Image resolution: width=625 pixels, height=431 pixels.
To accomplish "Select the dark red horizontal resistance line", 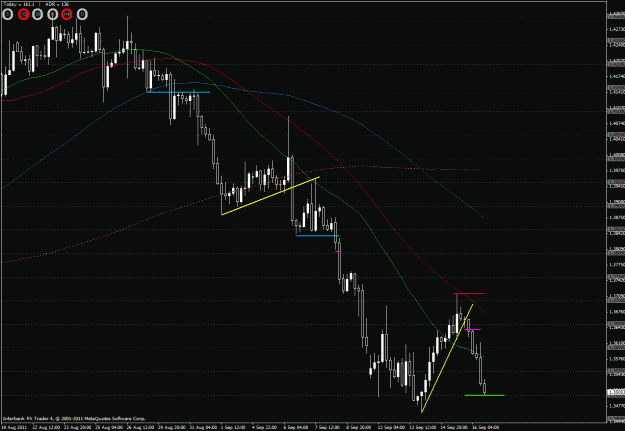I will [x=469, y=293].
